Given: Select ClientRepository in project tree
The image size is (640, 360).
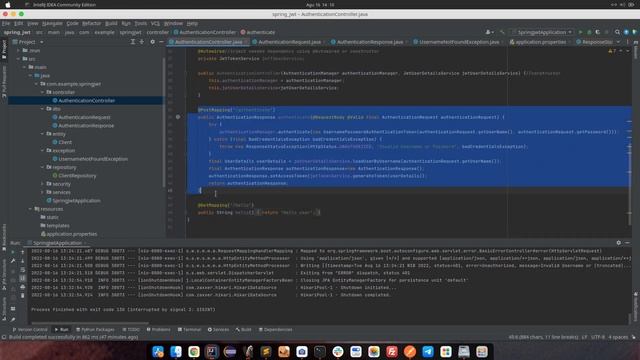Looking at the screenshot, I should coord(74,176).
